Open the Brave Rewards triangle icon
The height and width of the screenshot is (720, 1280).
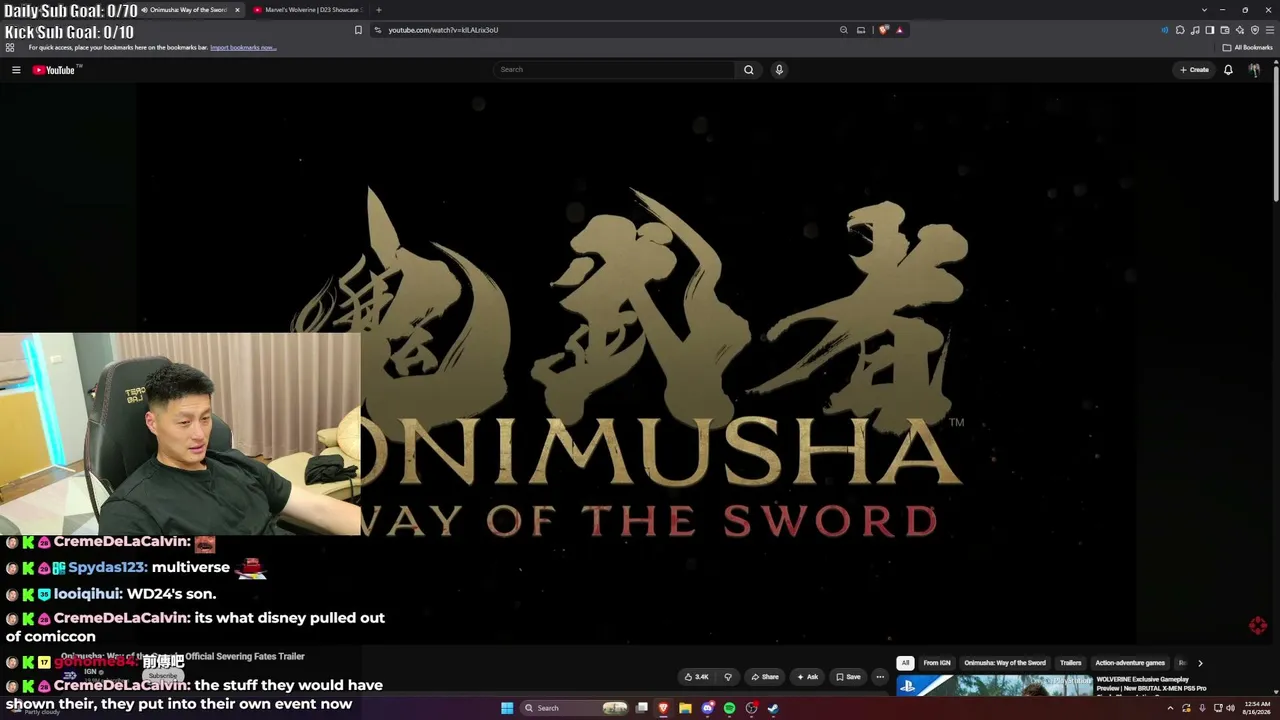(899, 30)
